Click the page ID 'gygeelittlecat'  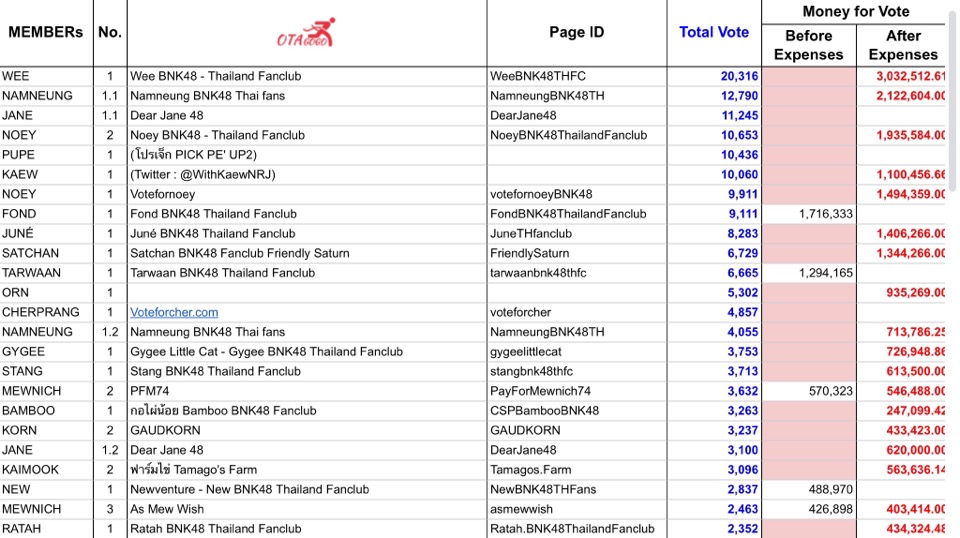tap(525, 352)
